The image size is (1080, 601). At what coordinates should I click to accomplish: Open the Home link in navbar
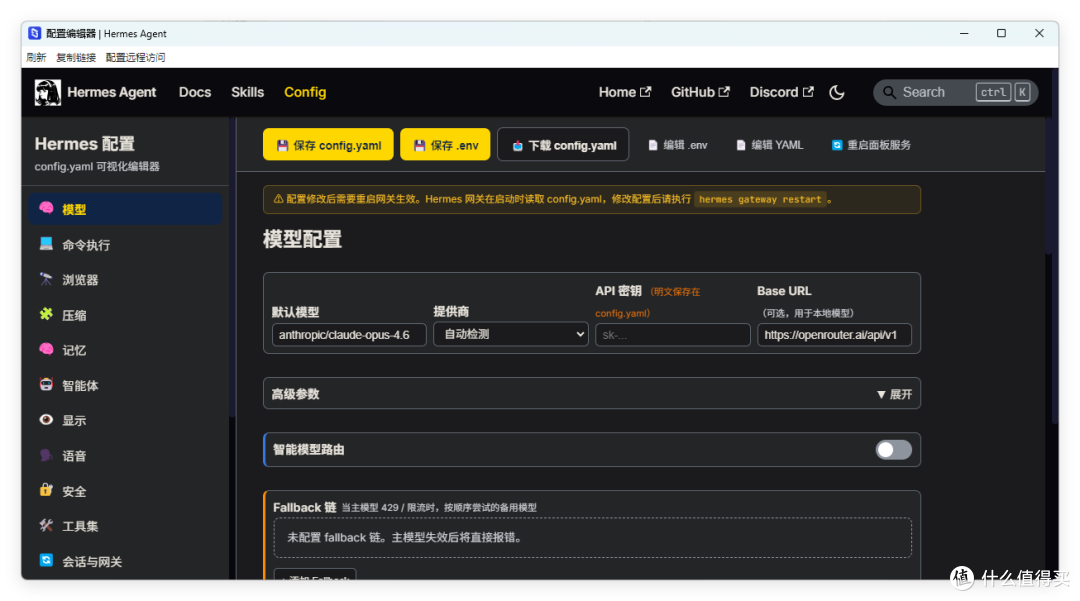[625, 92]
